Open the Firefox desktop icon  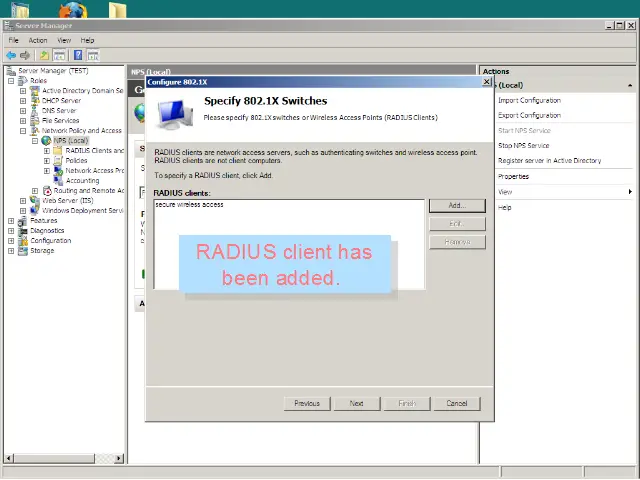[x=73, y=9]
